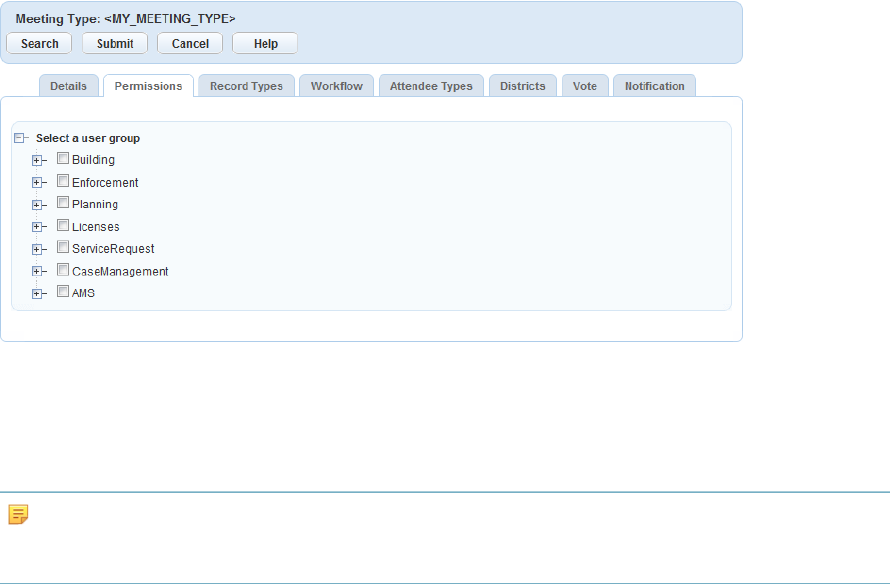Select the ServiceRequest checkbox
The height and width of the screenshot is (584, 890).
[x=63, y=247]
